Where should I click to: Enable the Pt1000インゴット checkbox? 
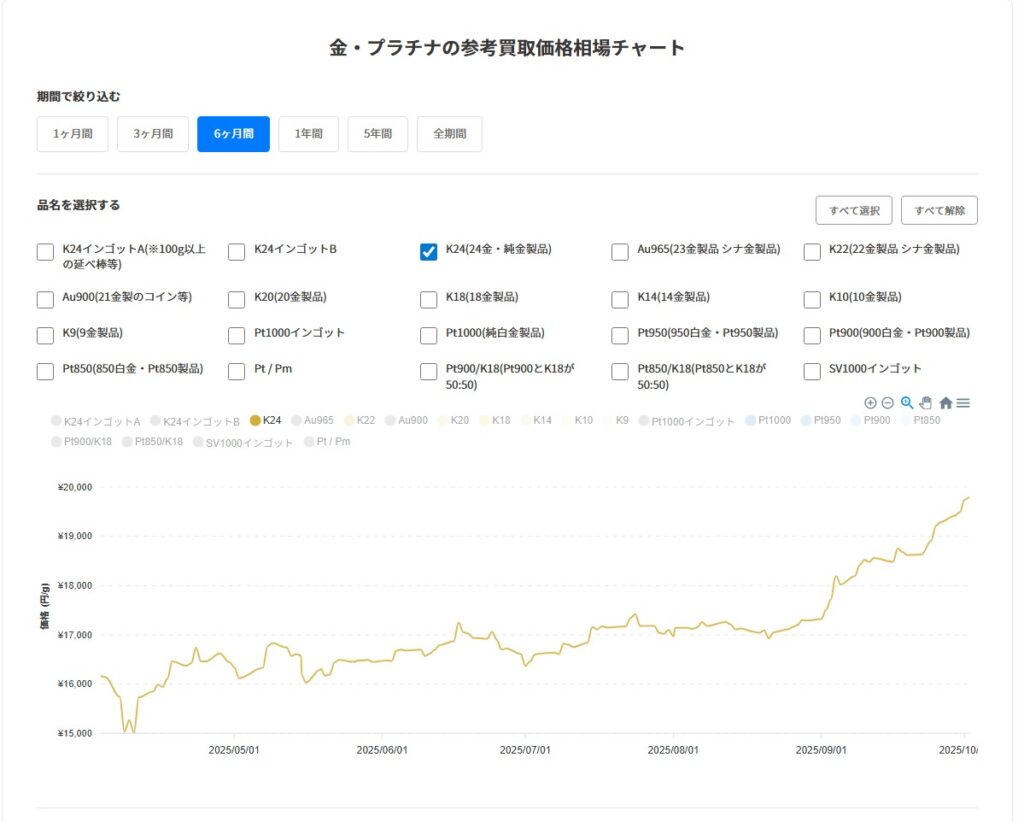(237, 335)
